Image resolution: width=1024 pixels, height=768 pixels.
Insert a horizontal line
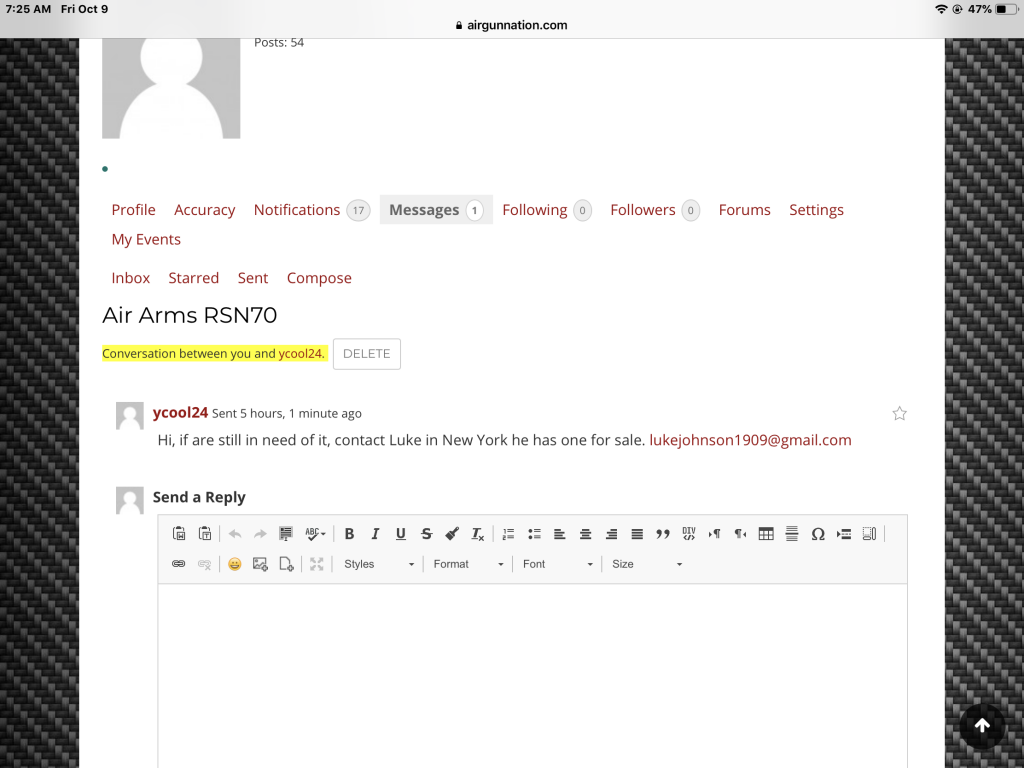792,534
